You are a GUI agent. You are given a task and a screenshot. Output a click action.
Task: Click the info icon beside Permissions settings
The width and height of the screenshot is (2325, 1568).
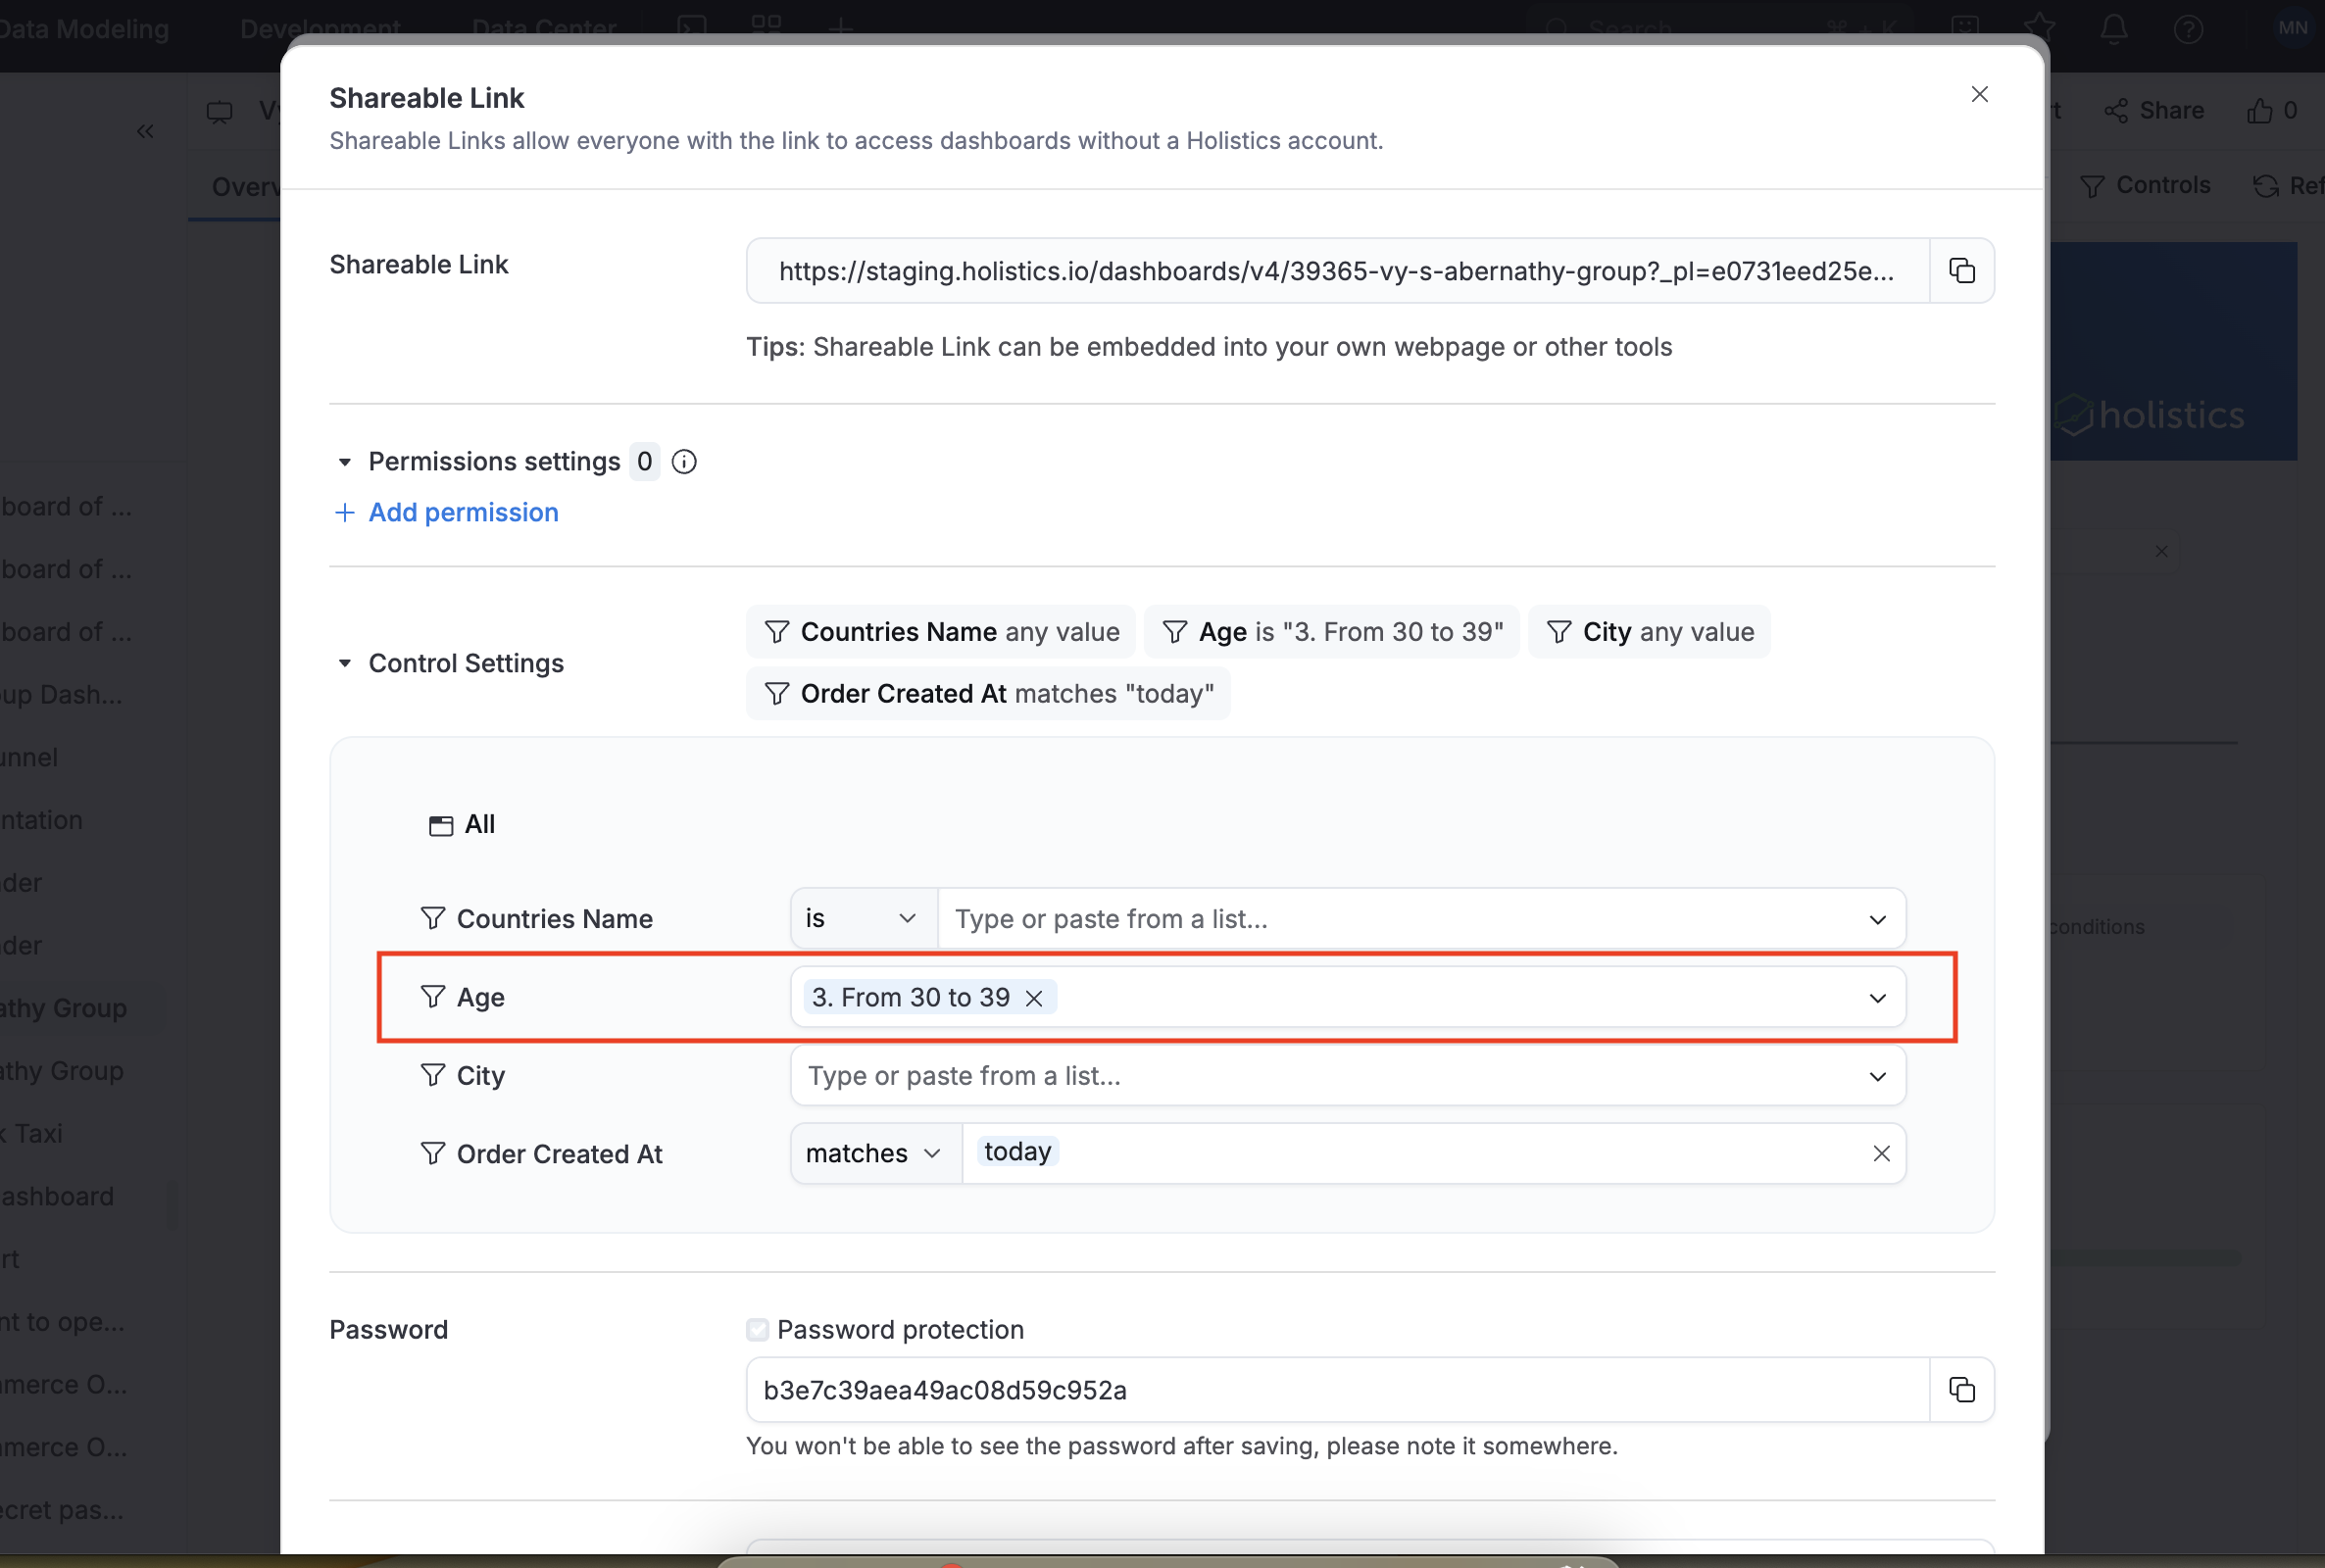click(683, 461)
